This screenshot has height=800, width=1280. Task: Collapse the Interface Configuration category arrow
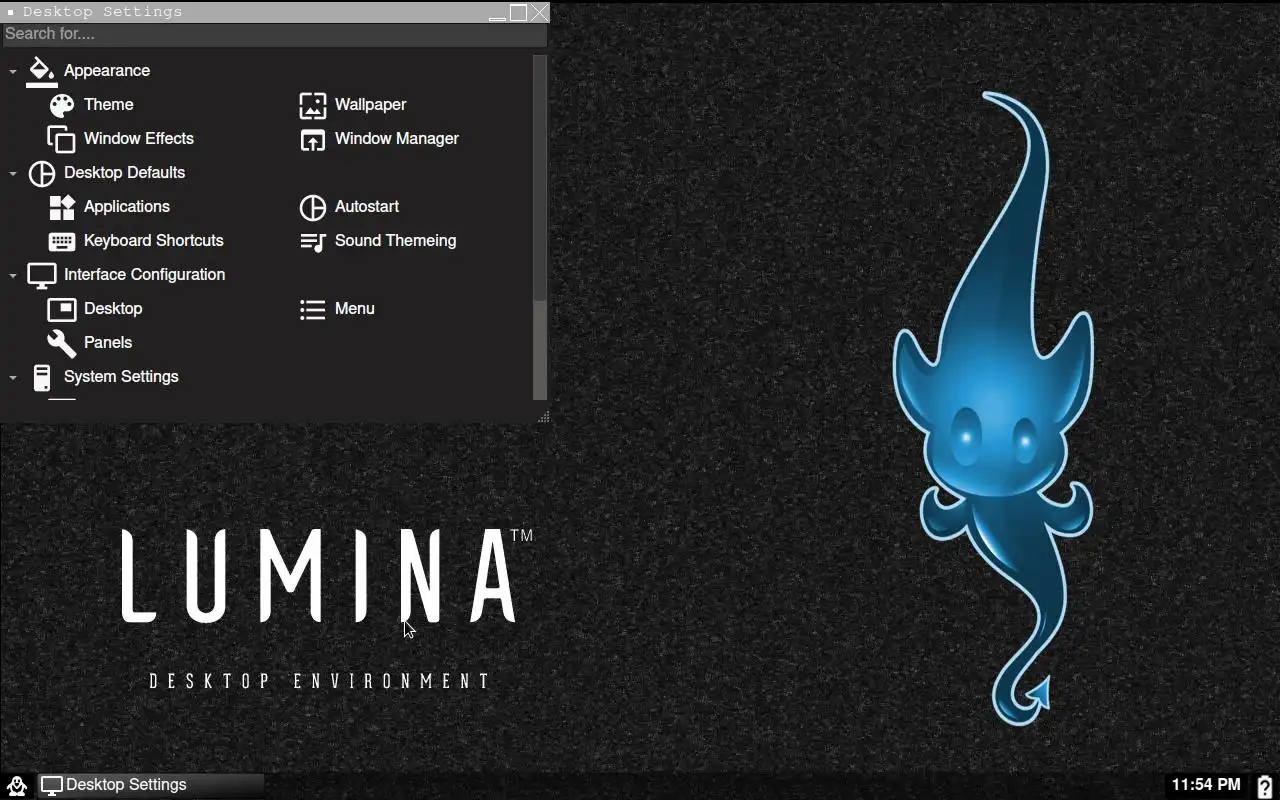coord(13,275)
